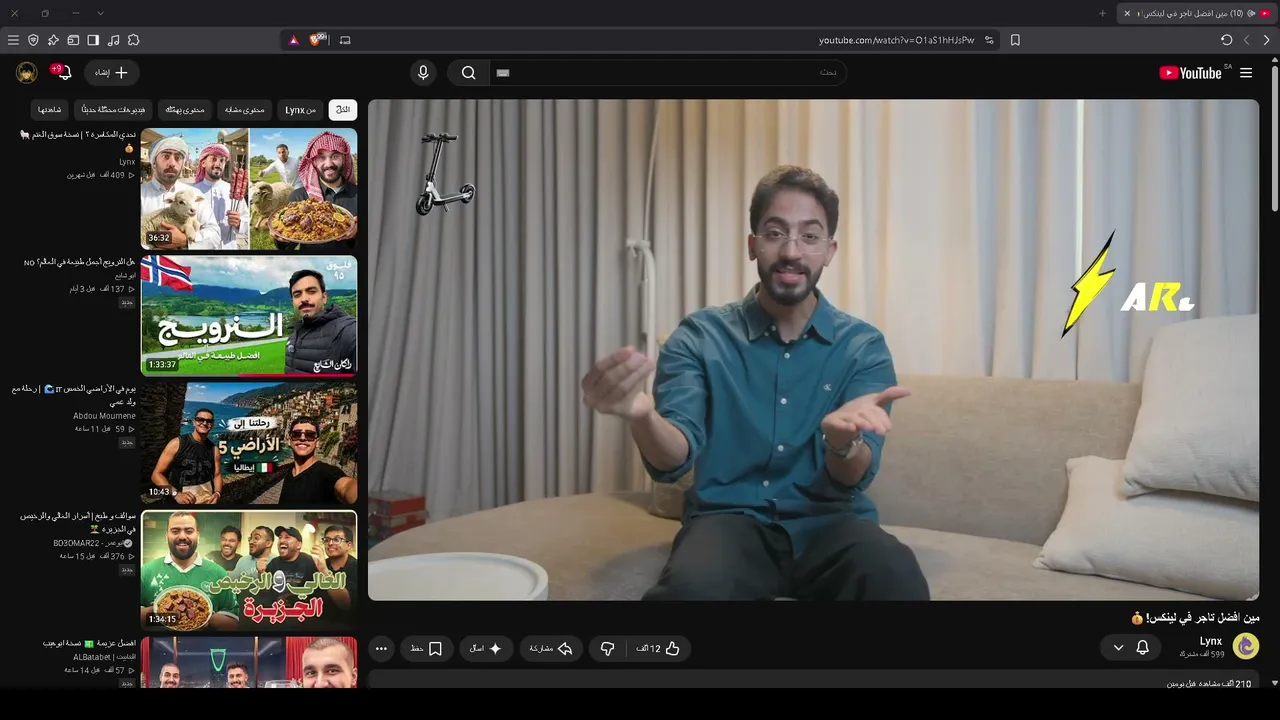Click the YouTube search box
The height and width of the screenshot is (720, 1280).
tap(668, 73)
